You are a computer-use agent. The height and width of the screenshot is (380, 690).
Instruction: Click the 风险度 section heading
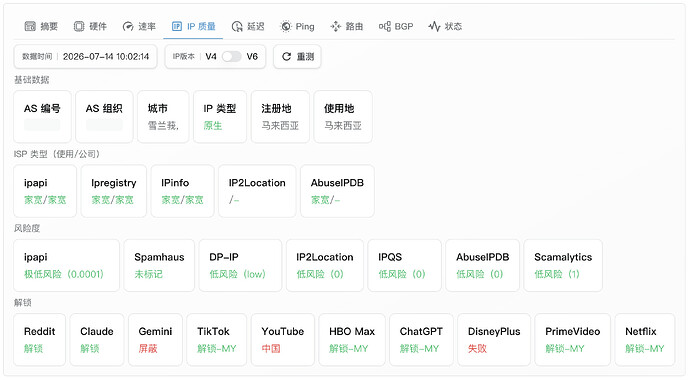(27, 228)
